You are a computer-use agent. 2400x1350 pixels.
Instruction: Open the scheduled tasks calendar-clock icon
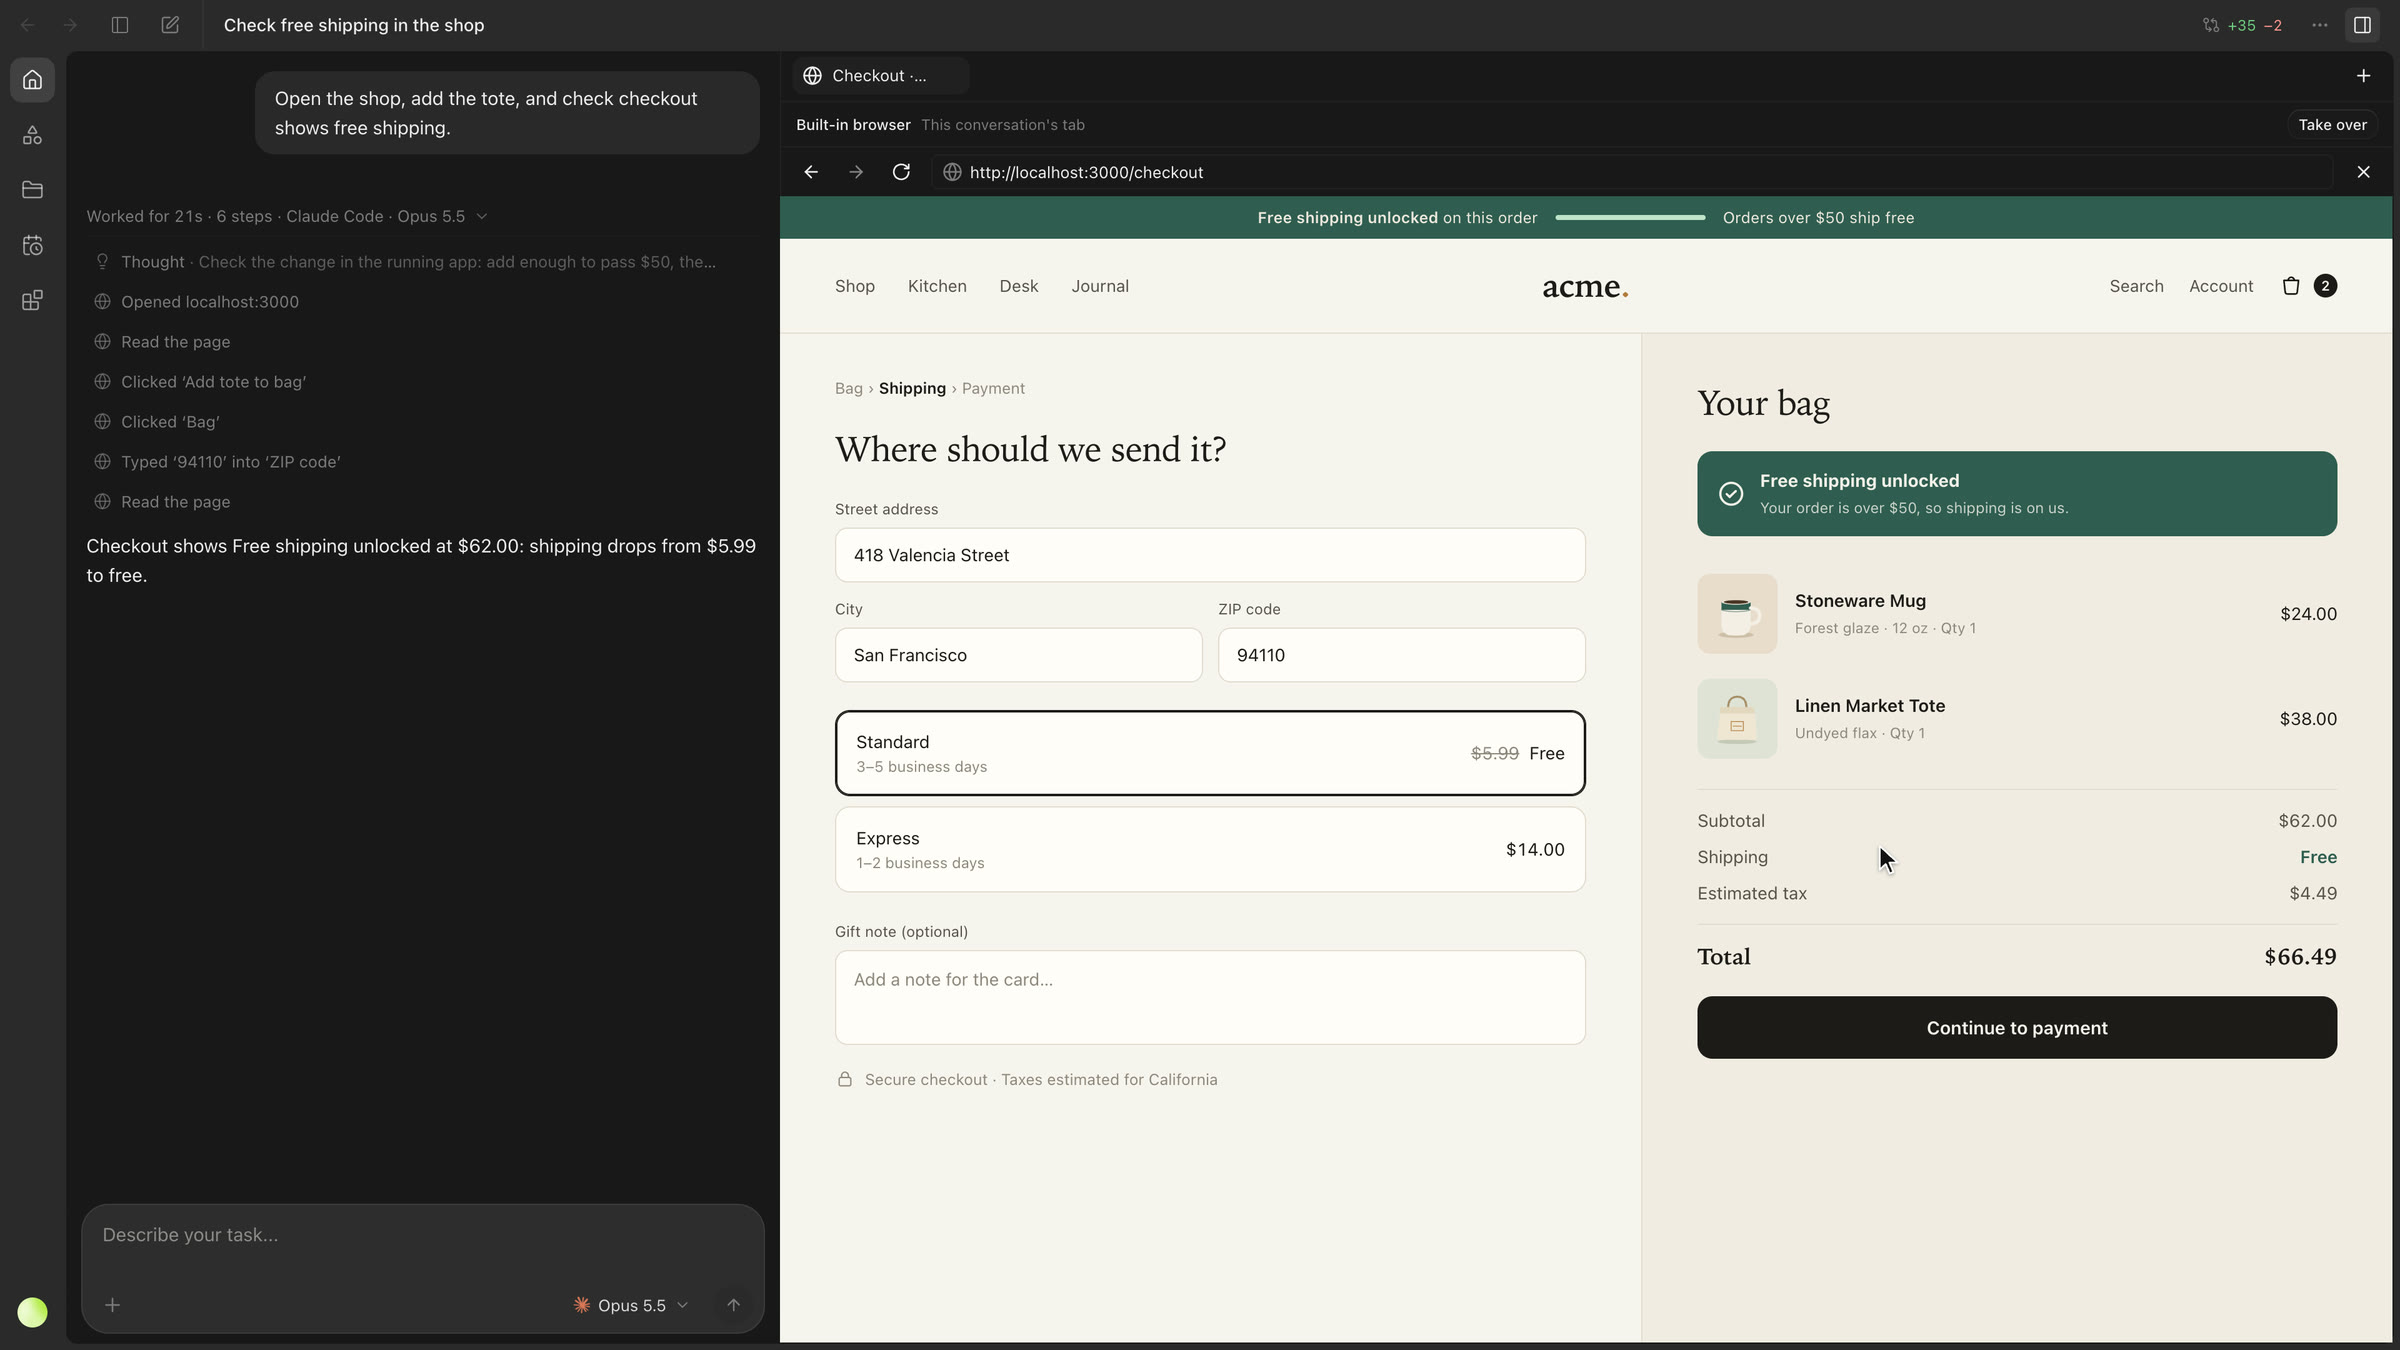(32, 245)
